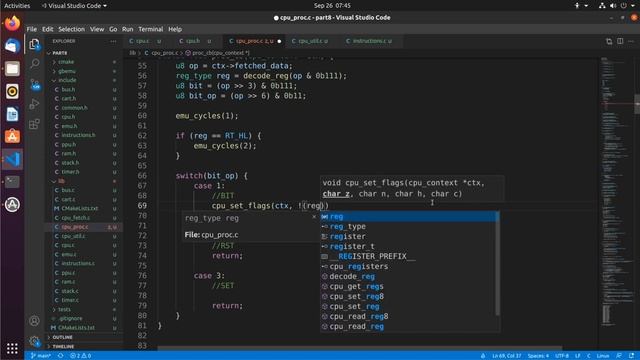Expand the OUTLINE section

coord(62,337)
